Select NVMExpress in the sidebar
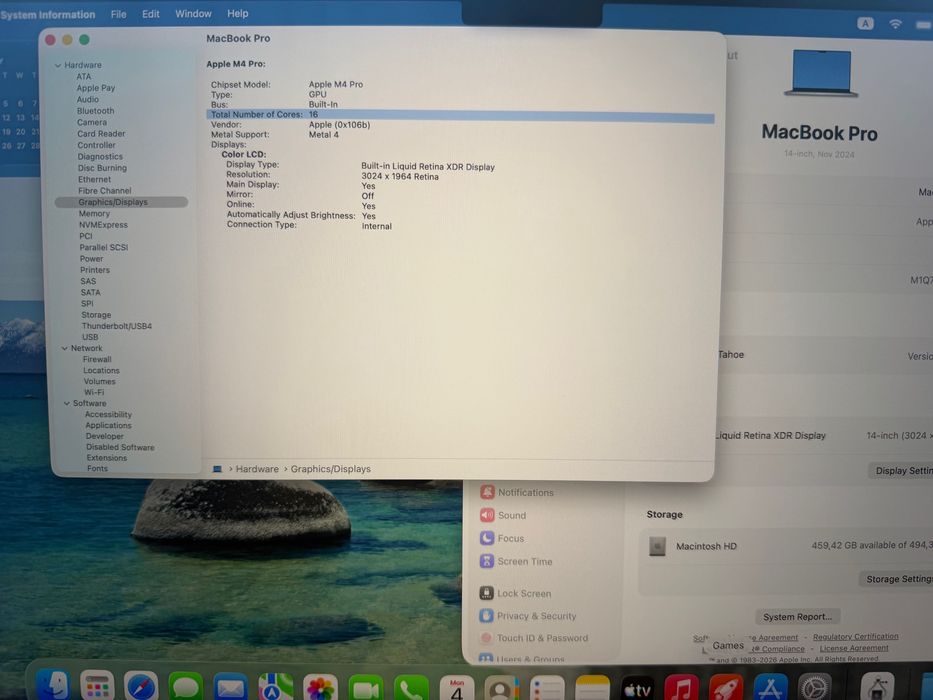The image size is (933, 700). [103, 225]
